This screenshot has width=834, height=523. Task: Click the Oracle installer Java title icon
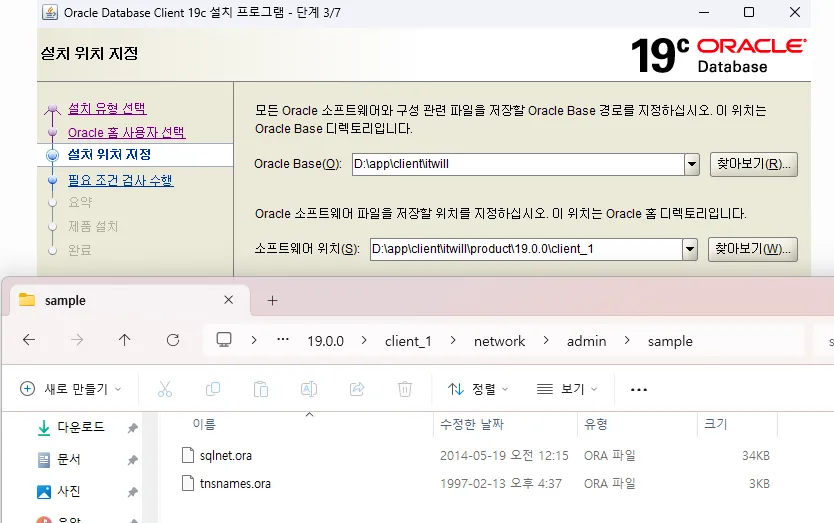(x=50, y=12)
